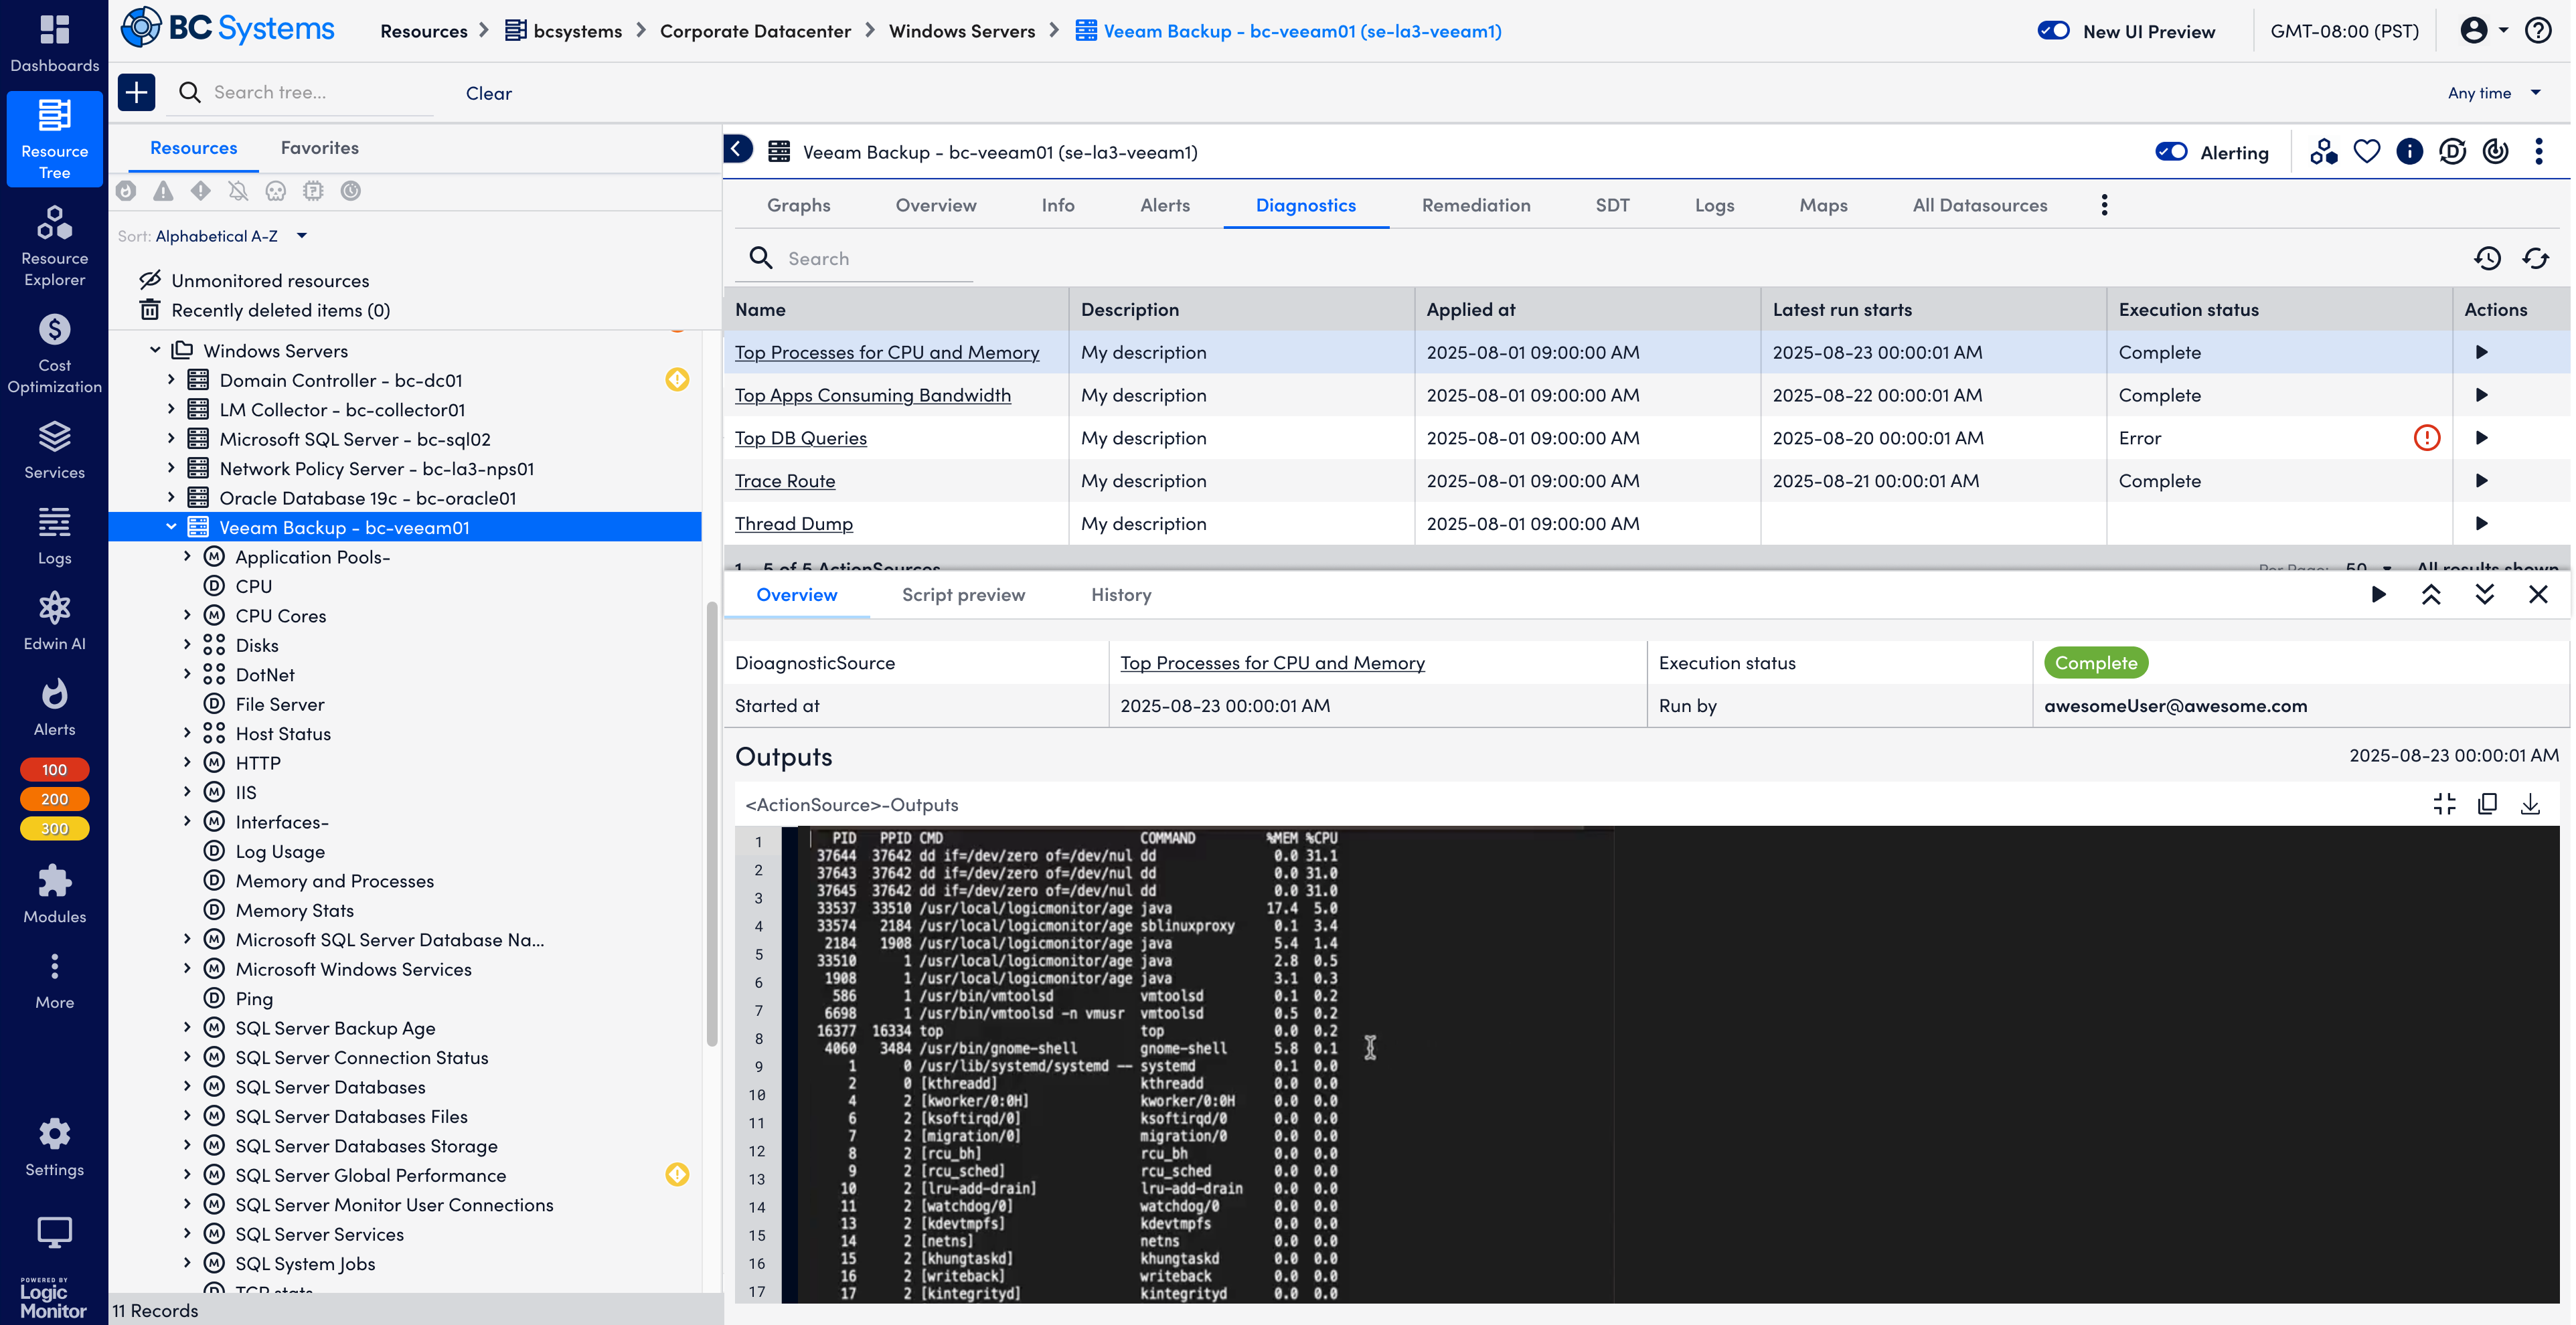Disable the Alerting toggle

[2171, 152]
